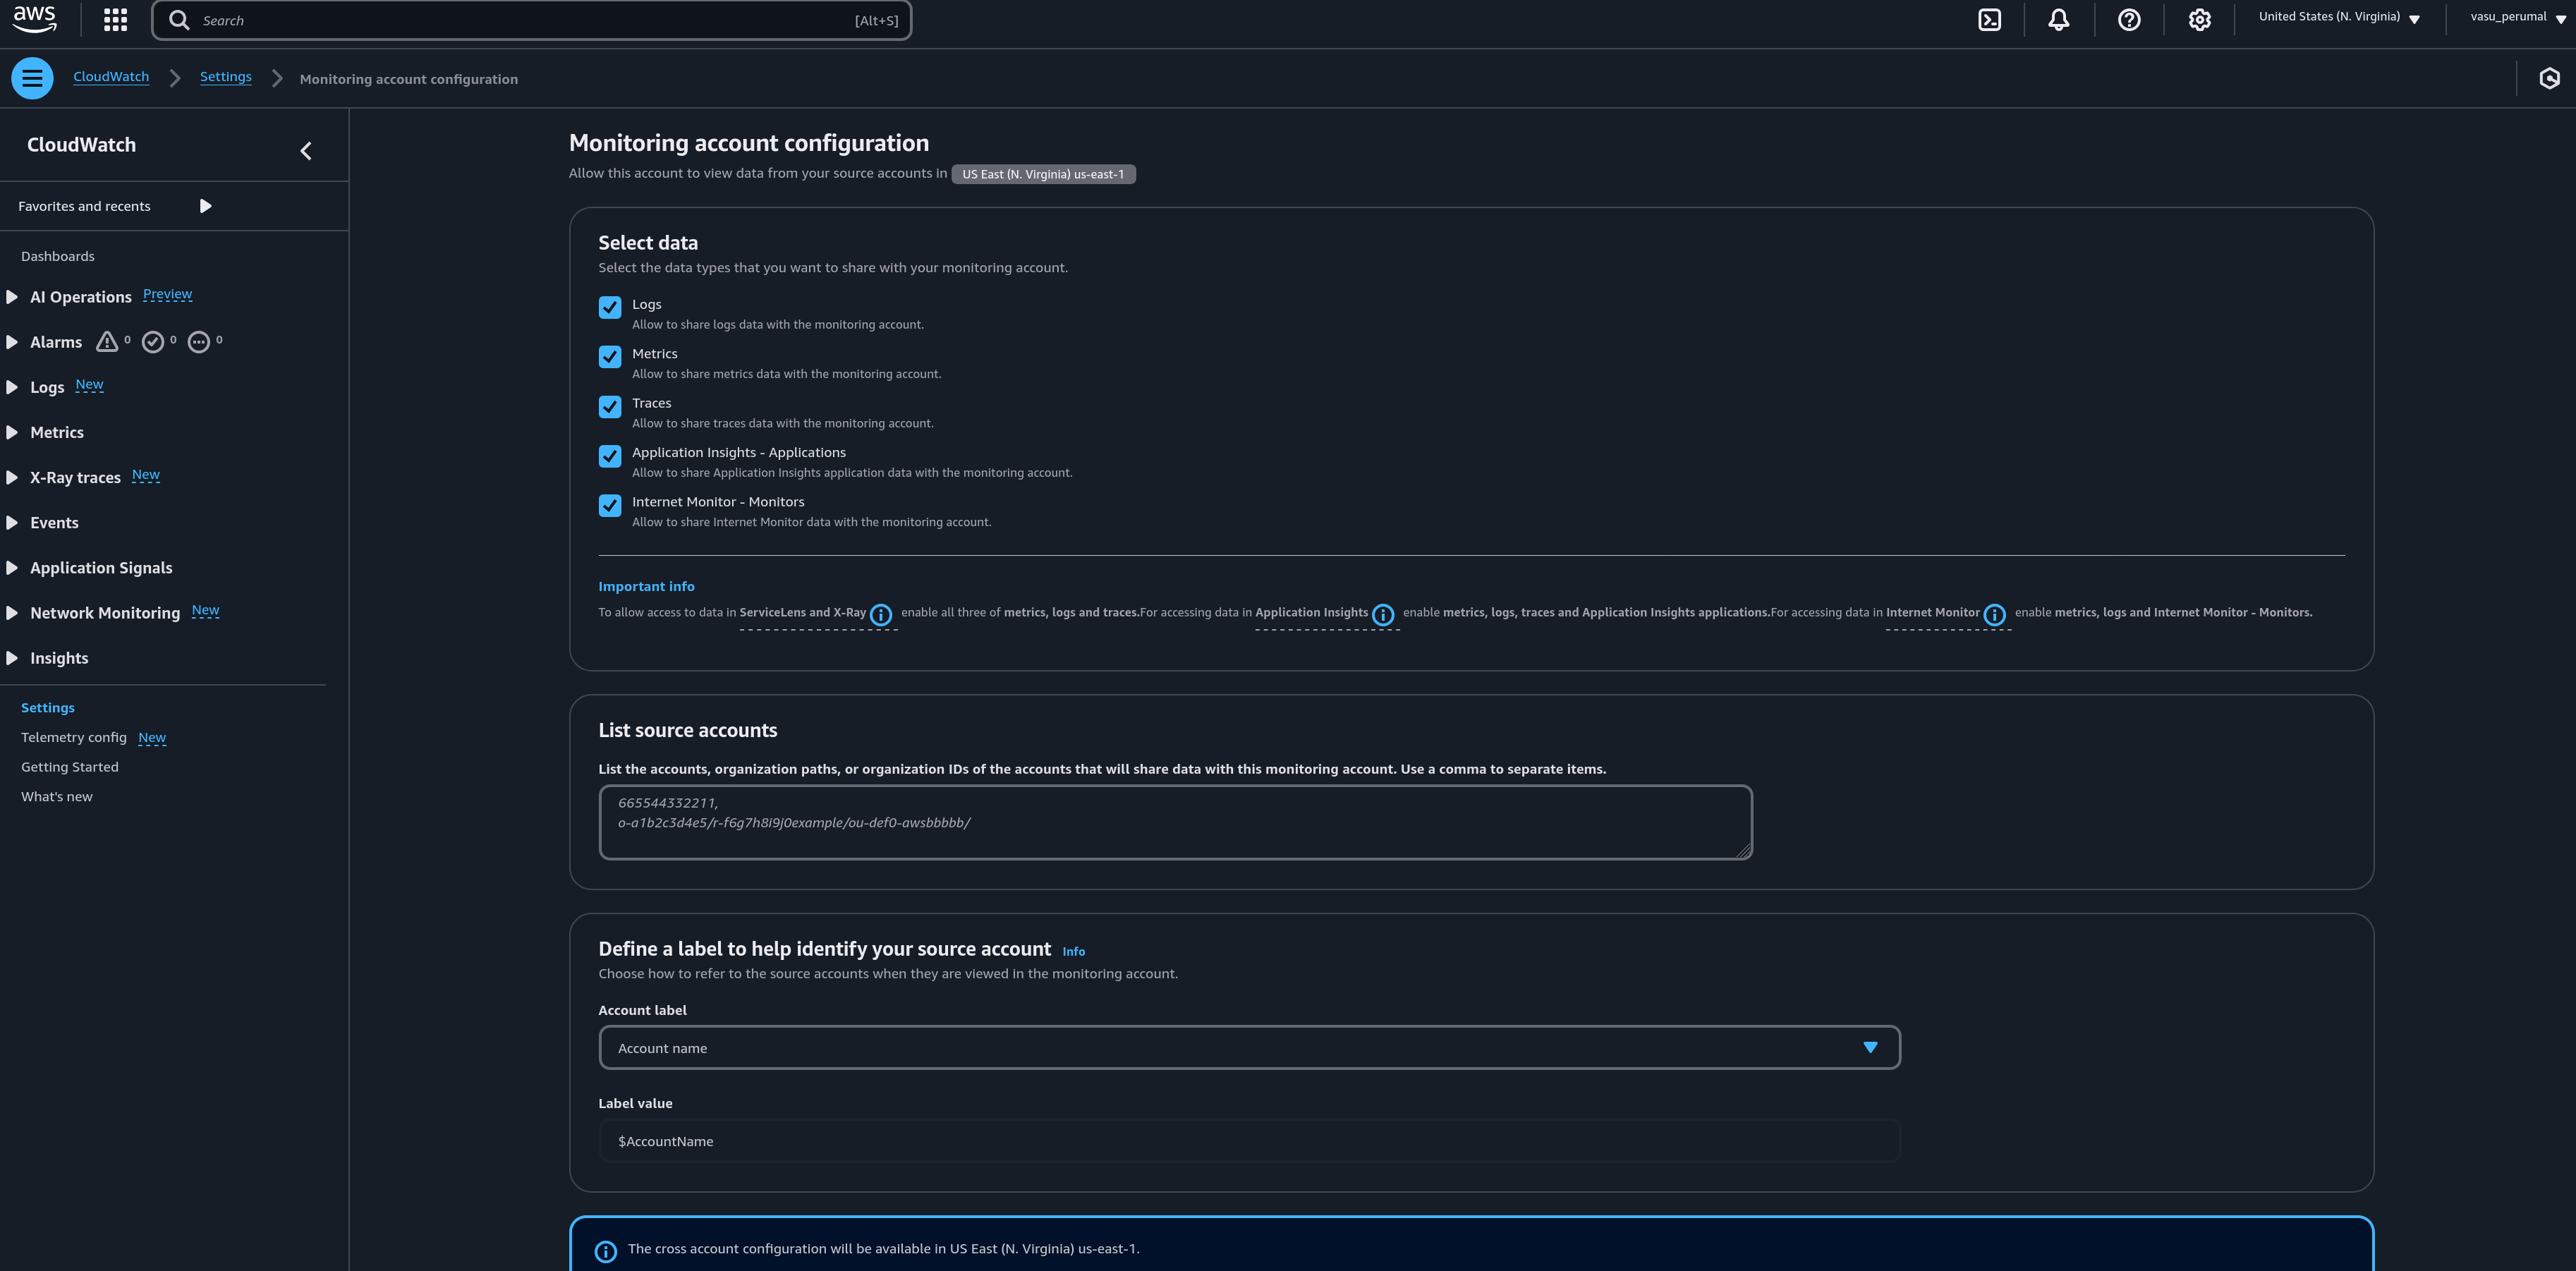Viewport: 2576px width, 1271px height.
Task: Uncheck the Traces data checkbox
Action: tap(610, 407)
